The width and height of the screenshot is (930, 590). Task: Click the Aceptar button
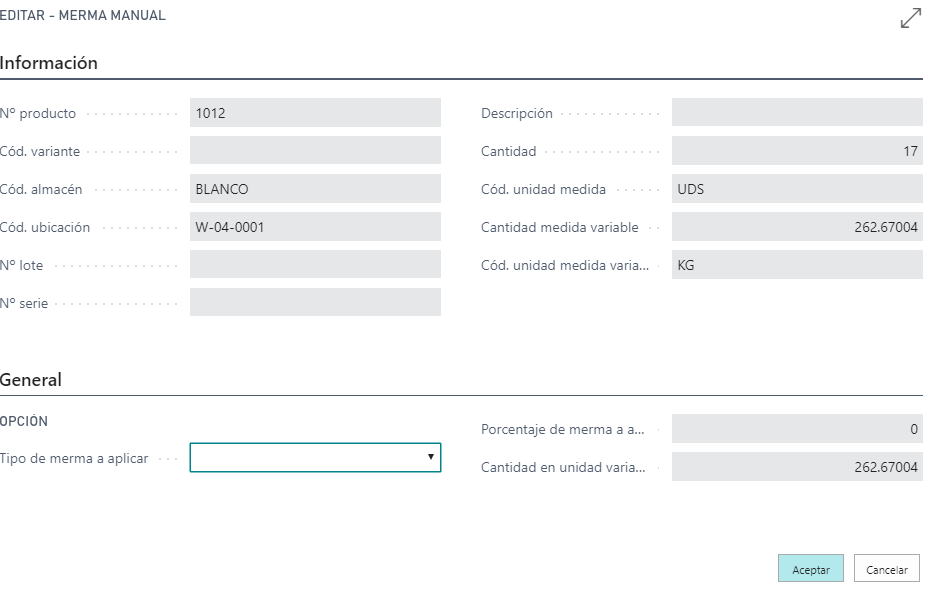[x=810, y=569]
